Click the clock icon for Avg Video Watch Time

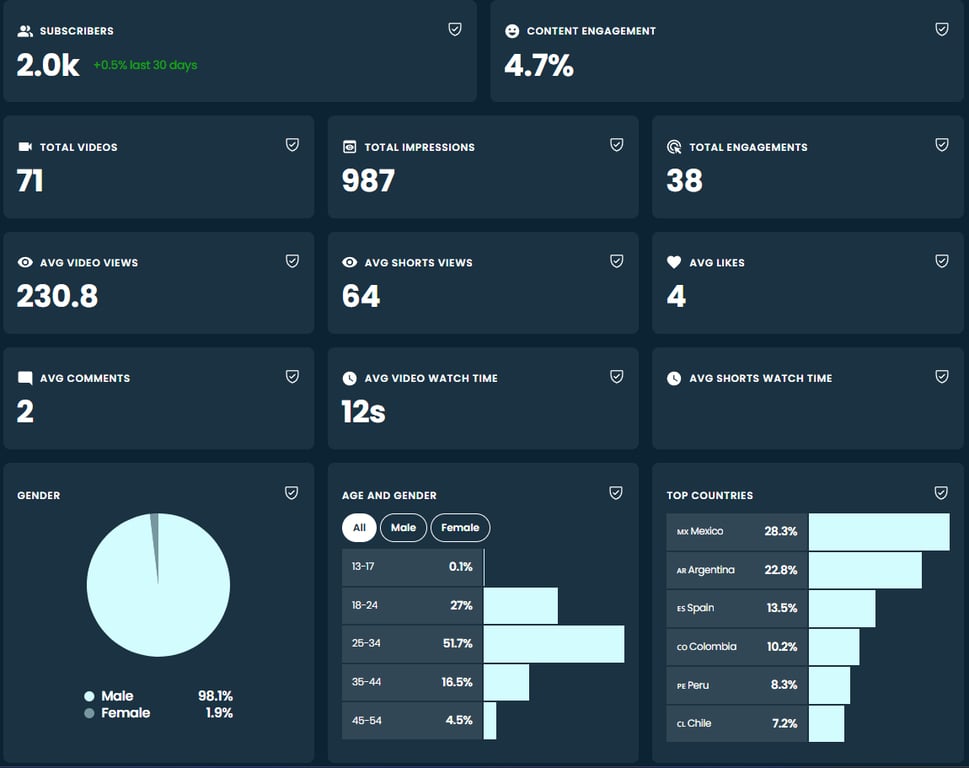(x=349, y=378)
